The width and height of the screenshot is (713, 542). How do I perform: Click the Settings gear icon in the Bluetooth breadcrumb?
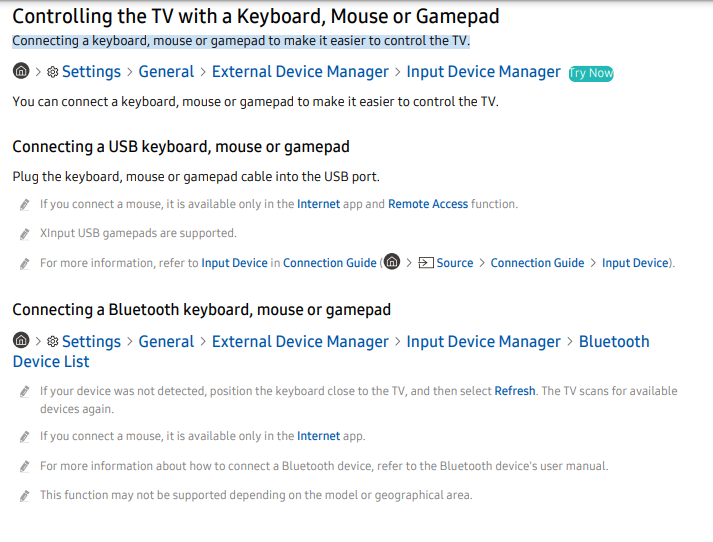53,341
